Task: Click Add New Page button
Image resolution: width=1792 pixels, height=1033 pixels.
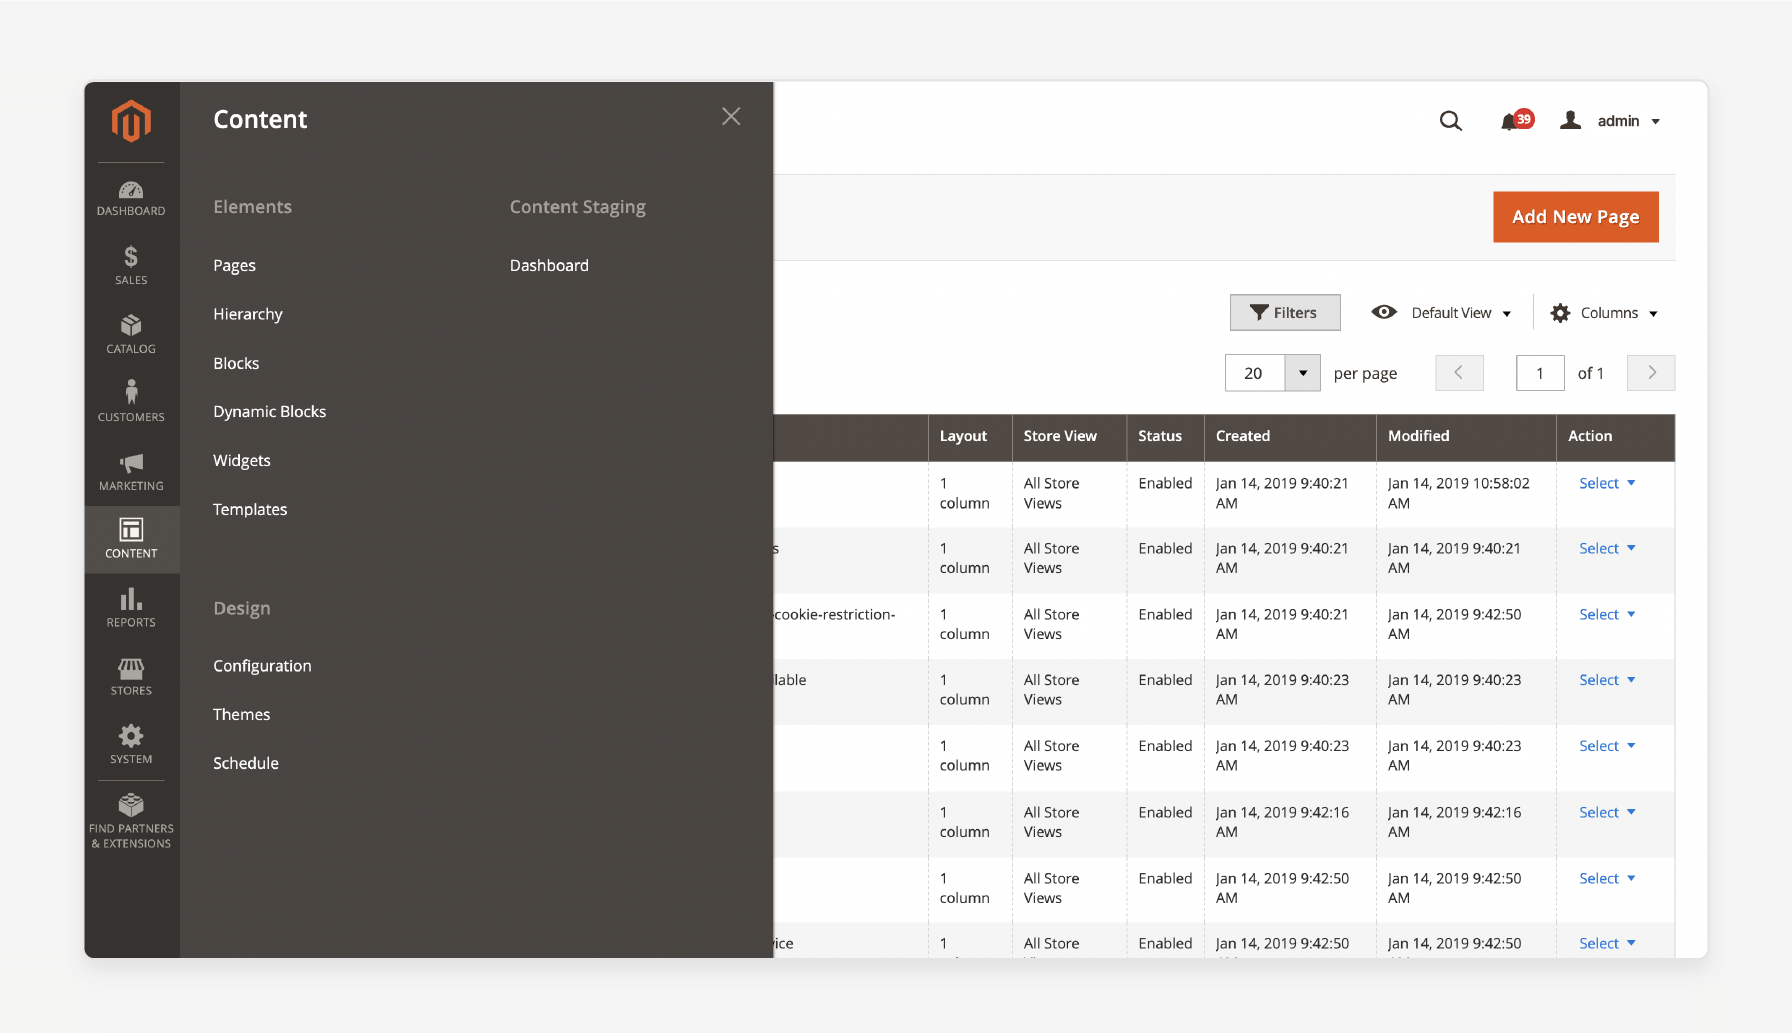Action: pyautogui.click(x=1575, y=217)
